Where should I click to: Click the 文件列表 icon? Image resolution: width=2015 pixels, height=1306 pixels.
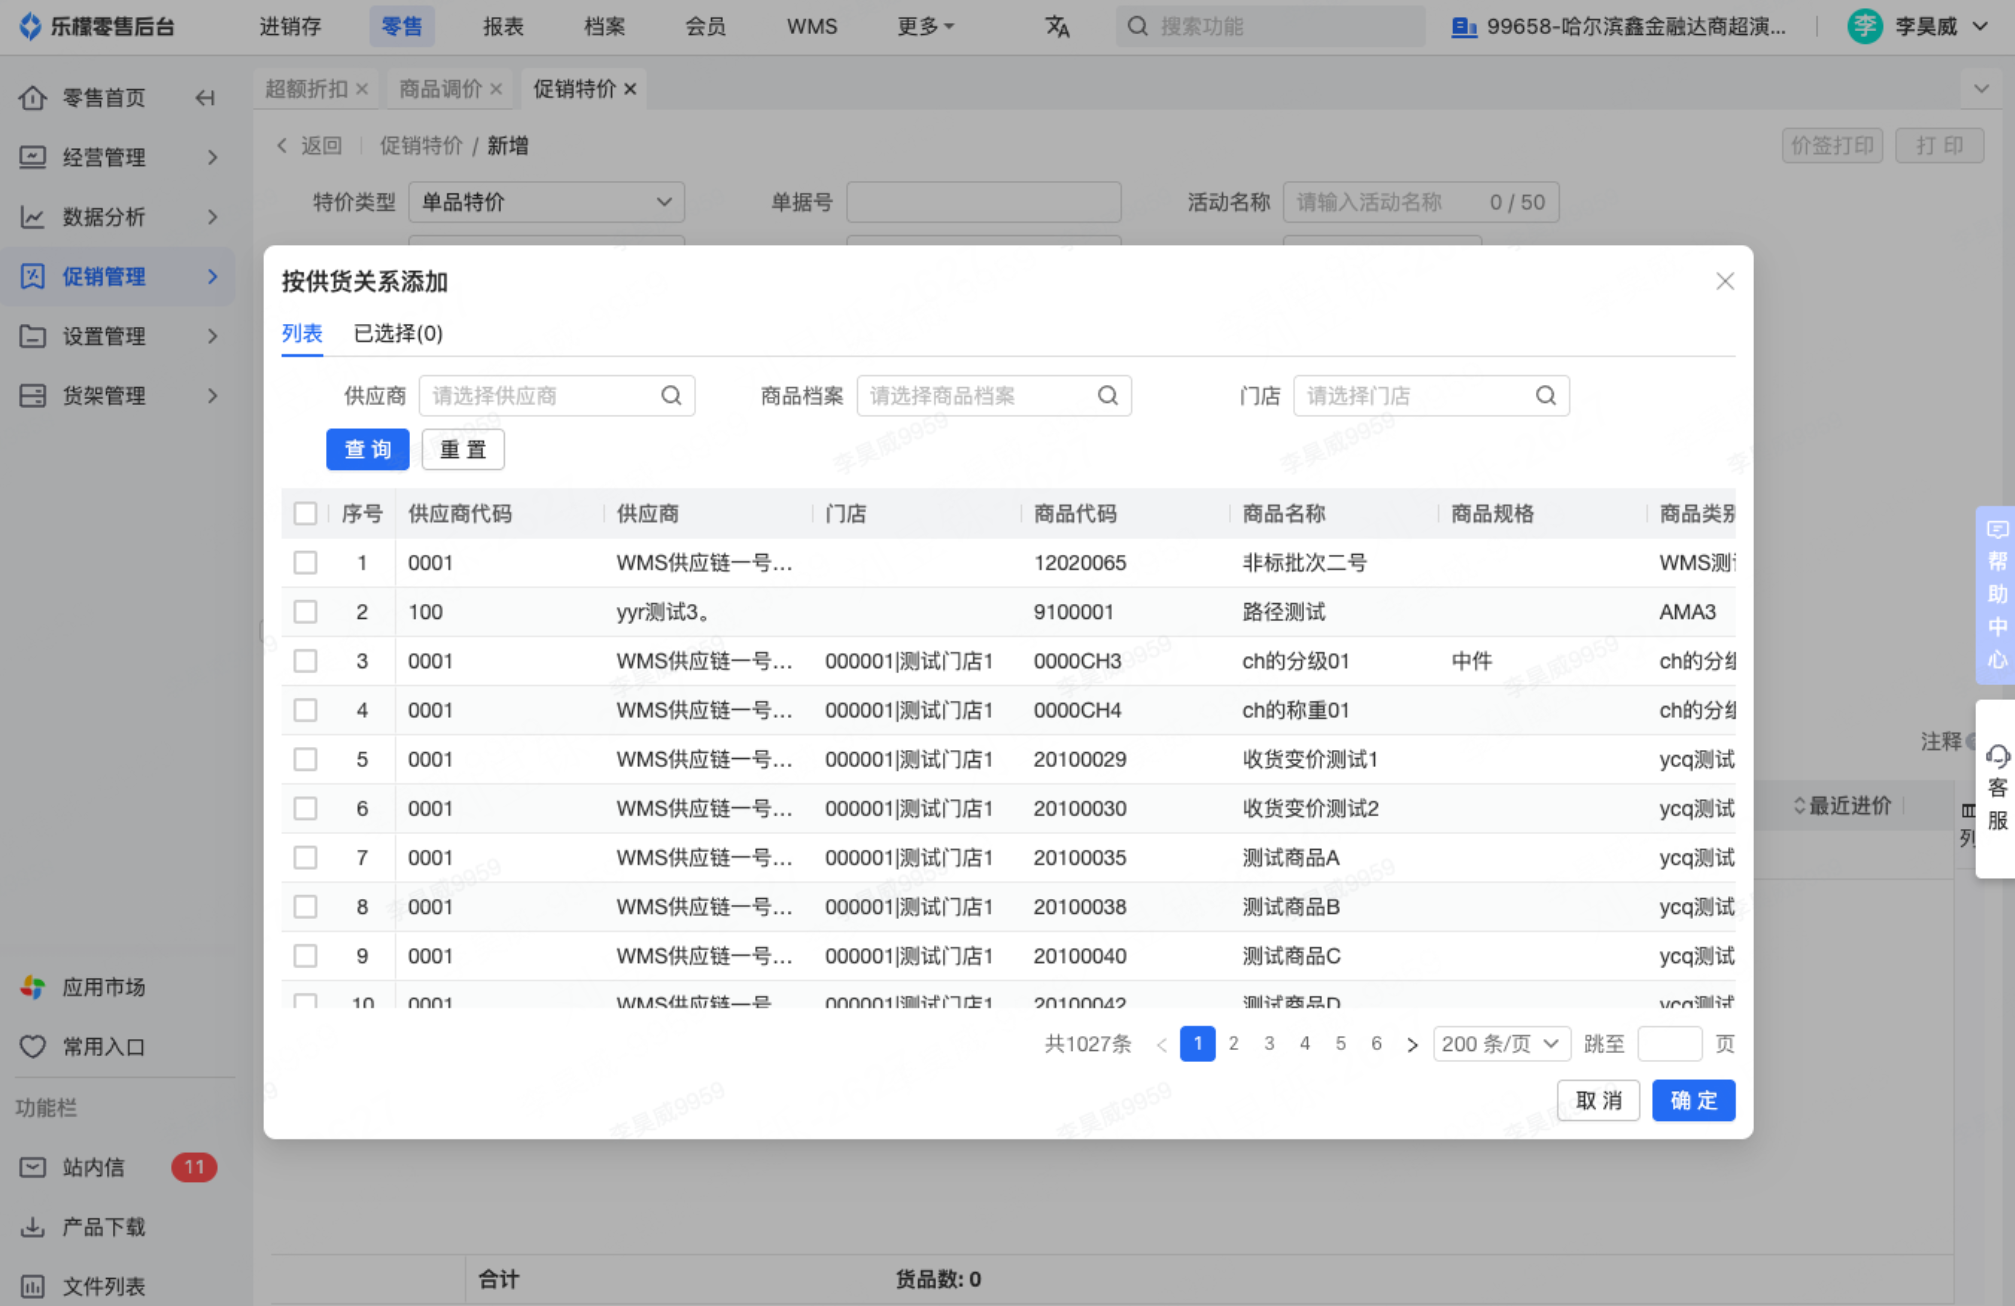click(x=33, y=1286)
